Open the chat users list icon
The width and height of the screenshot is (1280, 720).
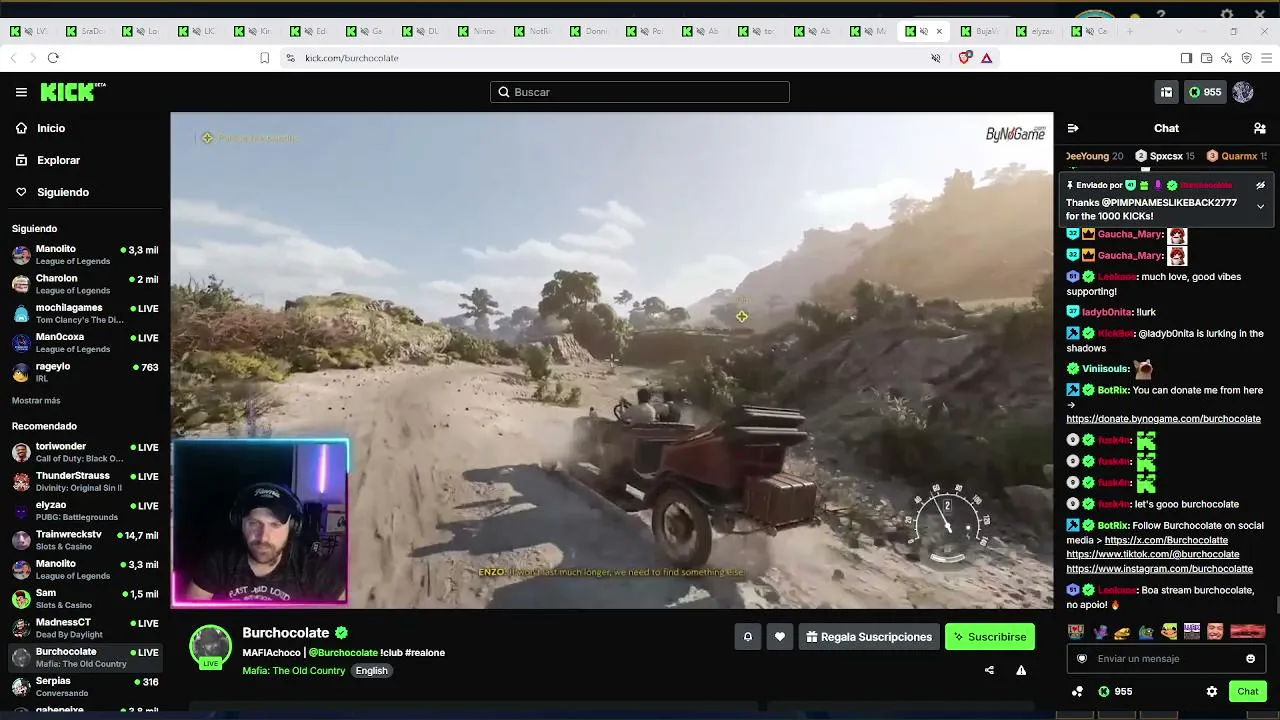click(1260, 128)
